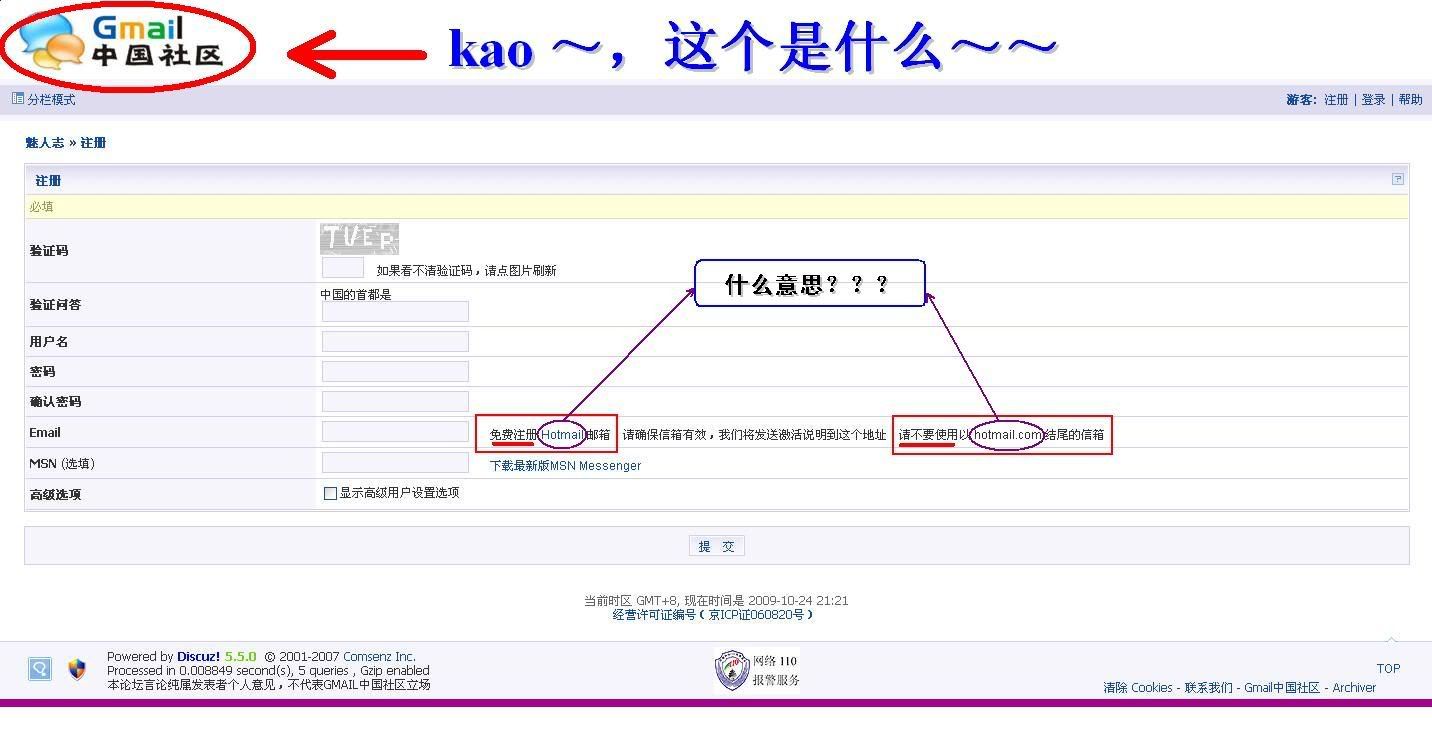Screen dimensions: 1432x733
Task: Focus the 用户名 text field
Action: click(395, 342)
